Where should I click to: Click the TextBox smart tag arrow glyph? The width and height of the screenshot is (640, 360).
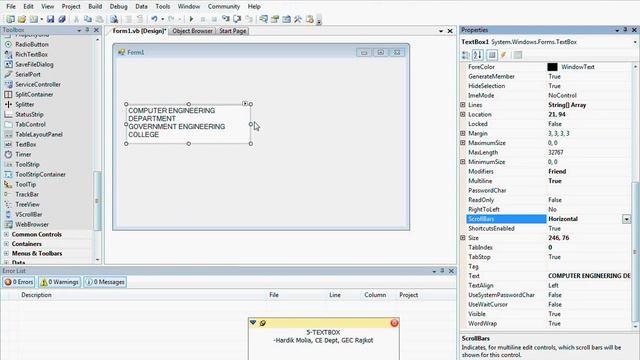(245, 104)
